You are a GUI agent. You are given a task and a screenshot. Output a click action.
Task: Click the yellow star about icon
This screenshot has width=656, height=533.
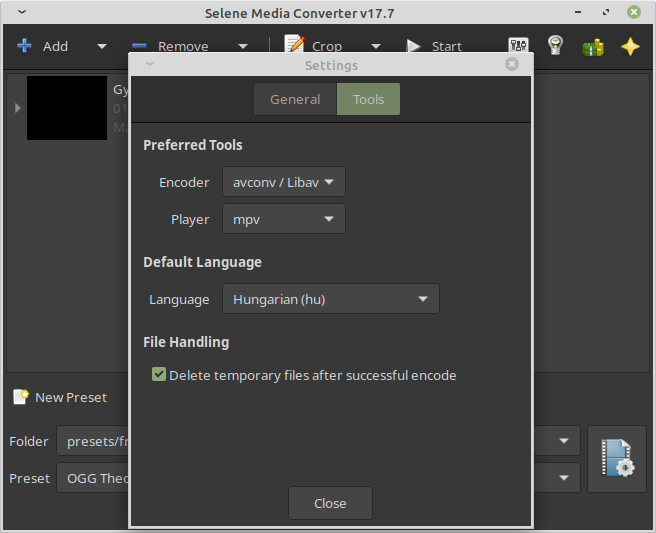630,46
